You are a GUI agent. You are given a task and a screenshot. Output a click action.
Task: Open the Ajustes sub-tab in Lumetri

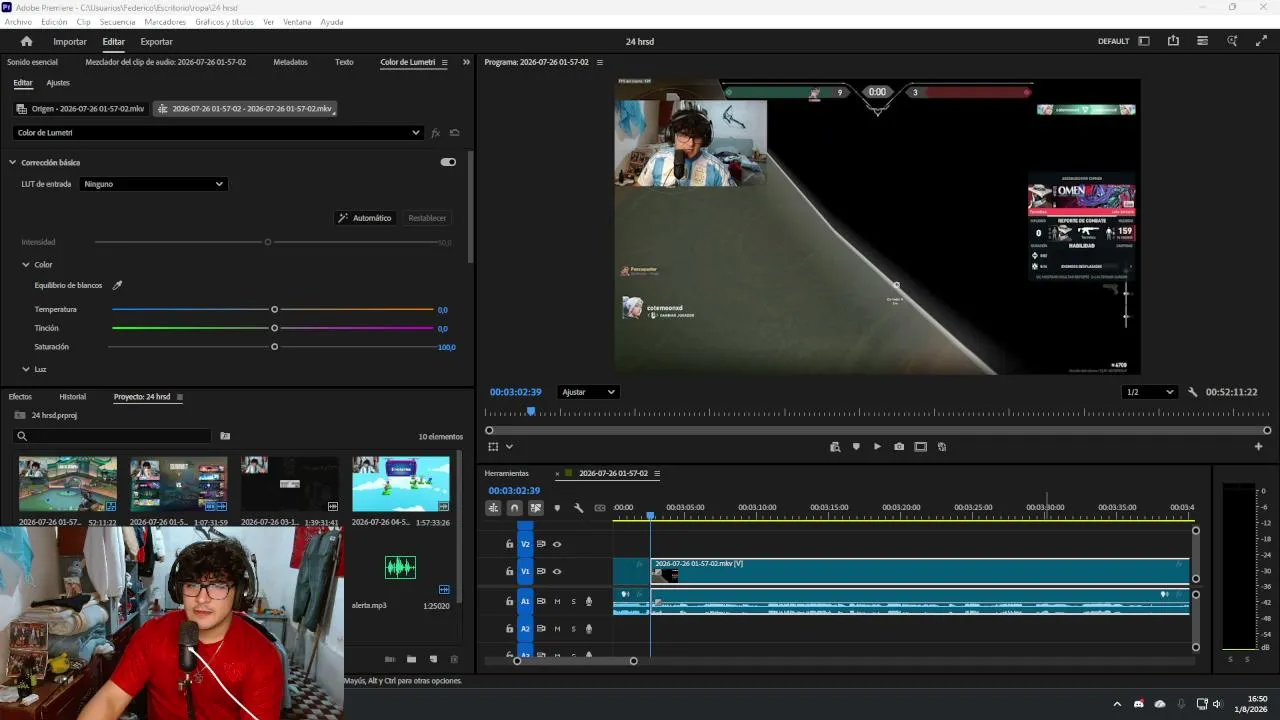click(x=58, y=83)
